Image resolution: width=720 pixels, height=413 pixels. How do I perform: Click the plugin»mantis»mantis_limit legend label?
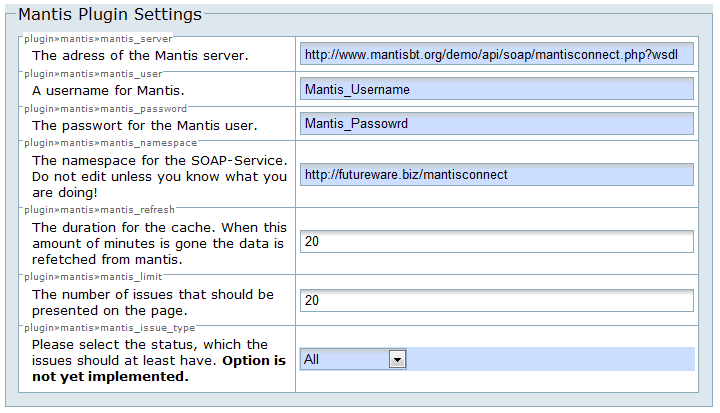point(93,276)
